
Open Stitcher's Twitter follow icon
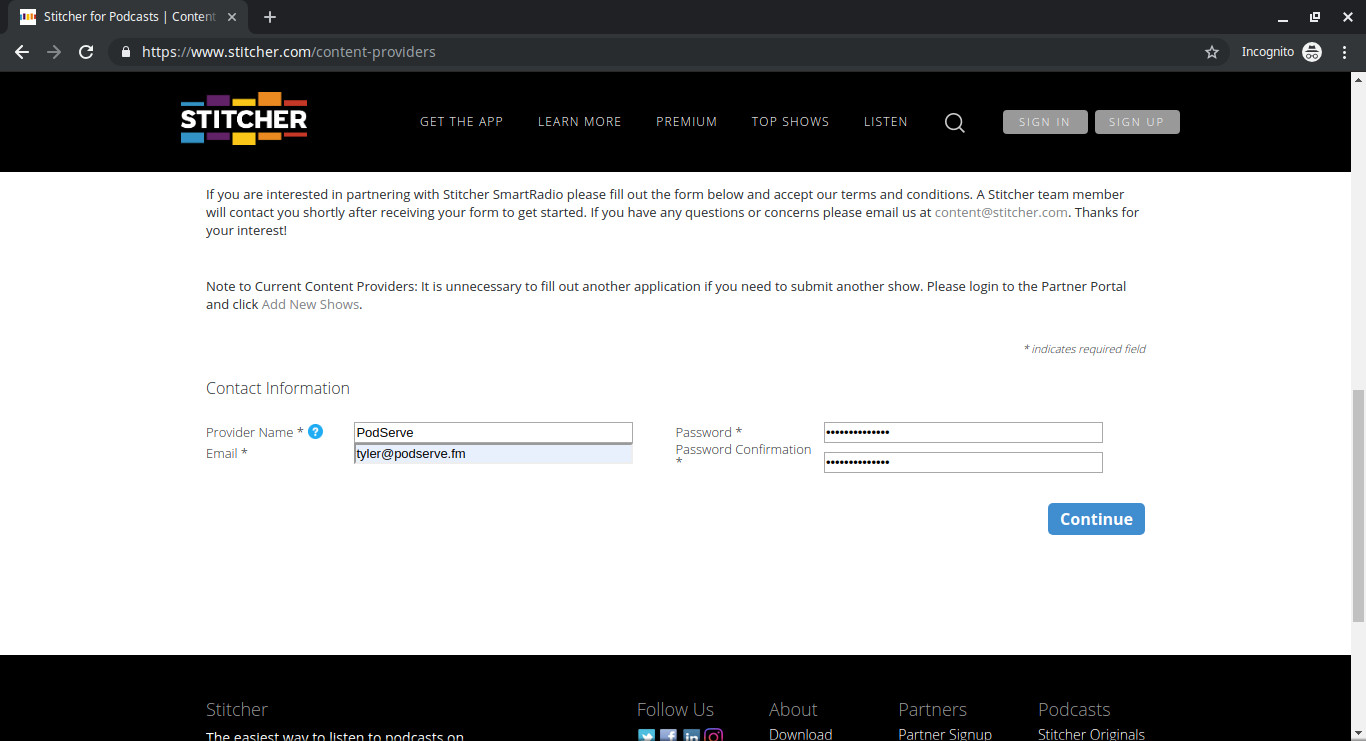point(647,737)
